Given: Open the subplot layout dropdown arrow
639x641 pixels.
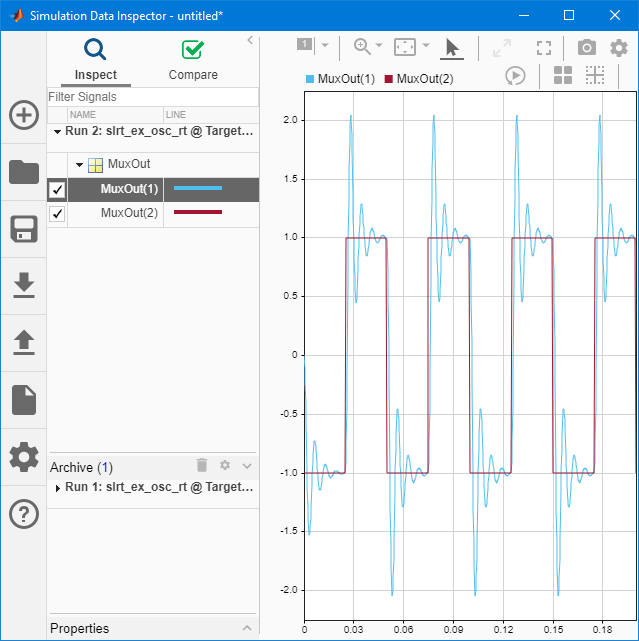Looking at the screenshot, I should [325, 45].
